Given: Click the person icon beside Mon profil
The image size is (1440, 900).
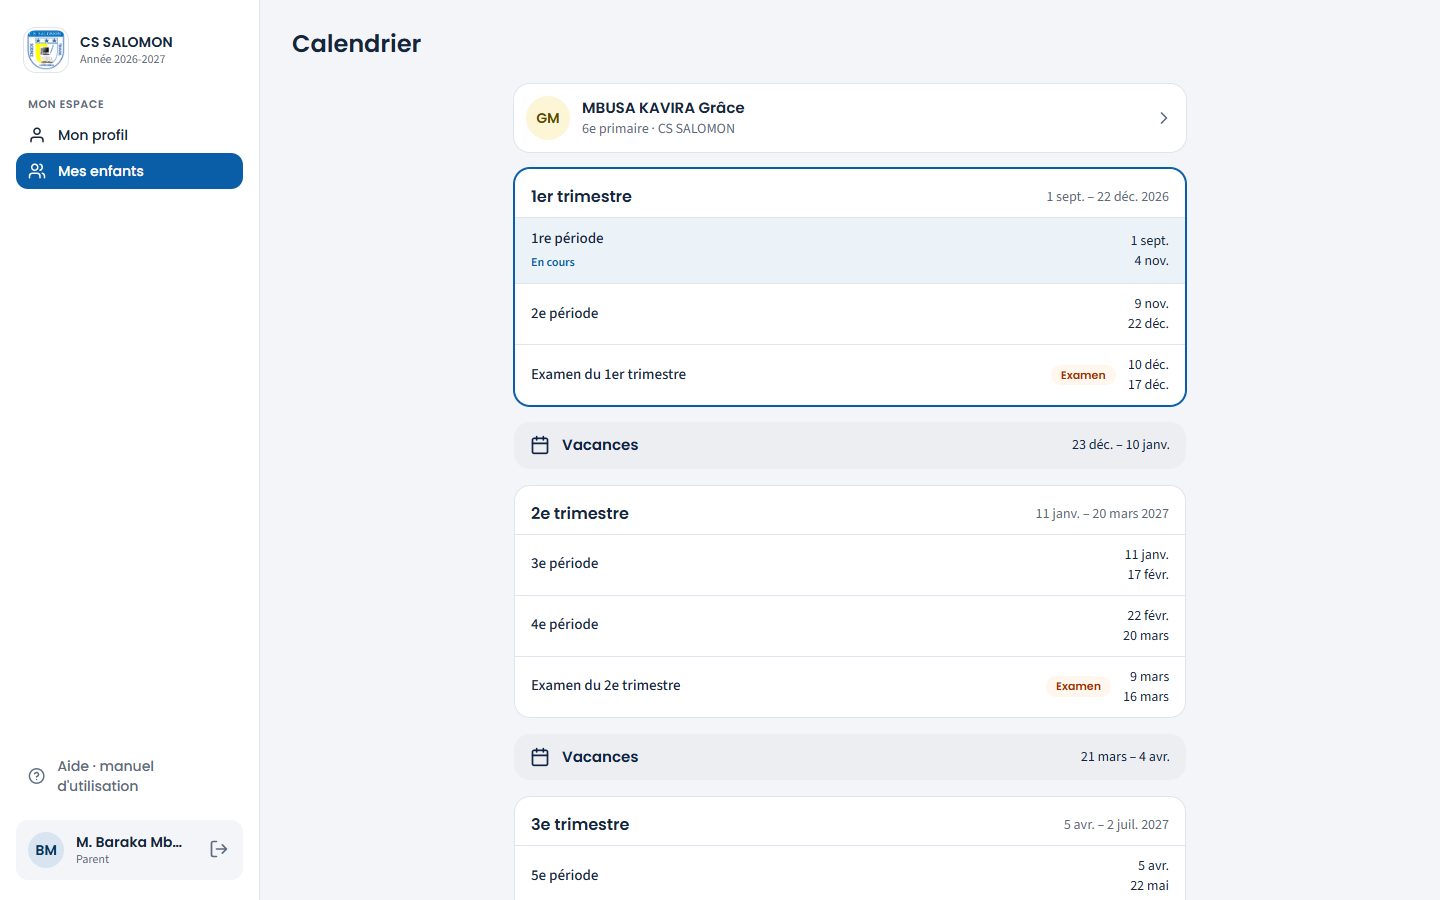Looking at the screenshot, I should [x=37, y=135].
